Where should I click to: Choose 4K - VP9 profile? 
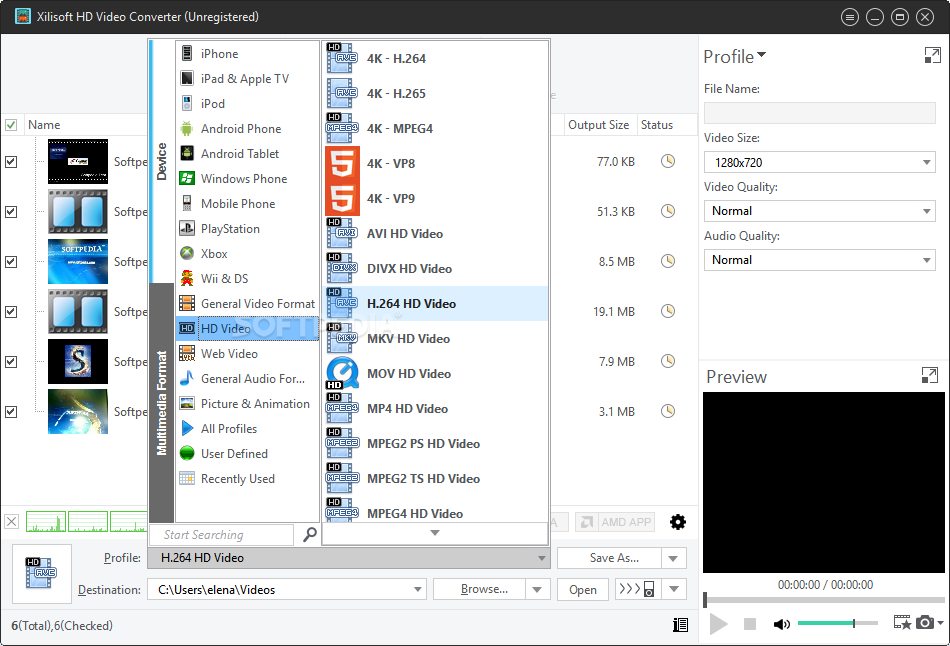click(436, 199)
